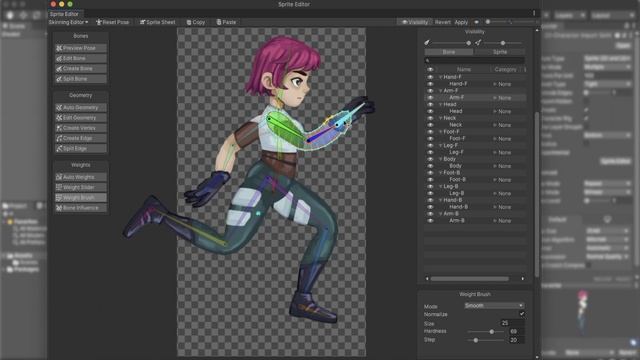640x360 pixels.
Task: Adjust the bone opacity slider
Action: tap(451, 43)
